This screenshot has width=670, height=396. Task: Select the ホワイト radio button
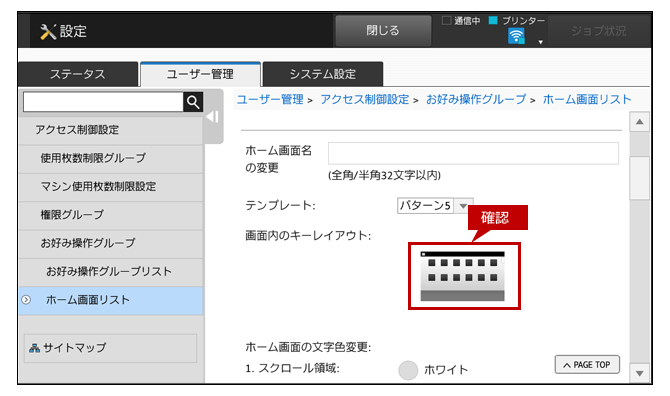pos(408,370)
